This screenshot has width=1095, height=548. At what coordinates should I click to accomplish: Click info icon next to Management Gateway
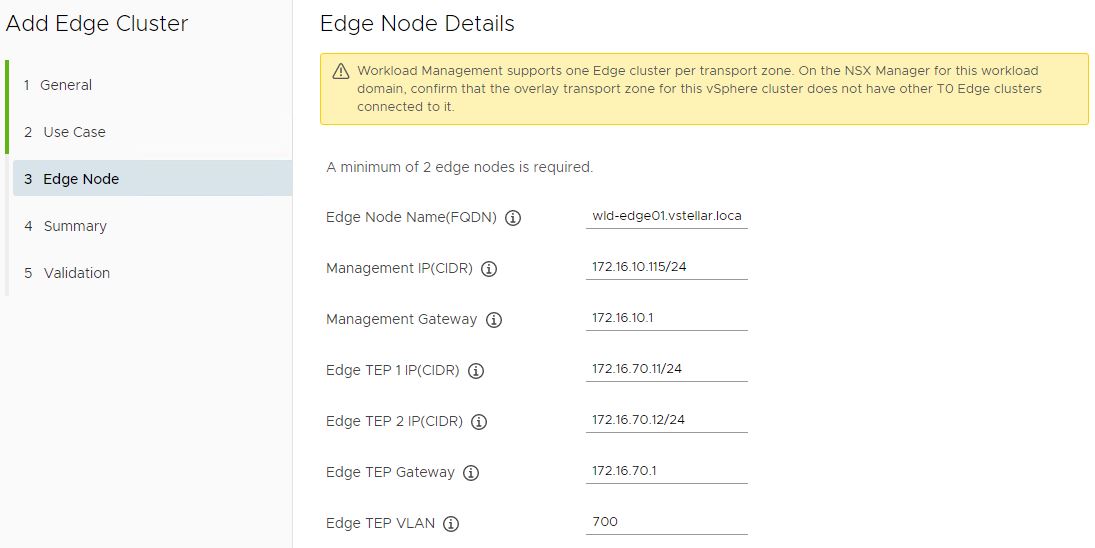[x=494, y=320]
